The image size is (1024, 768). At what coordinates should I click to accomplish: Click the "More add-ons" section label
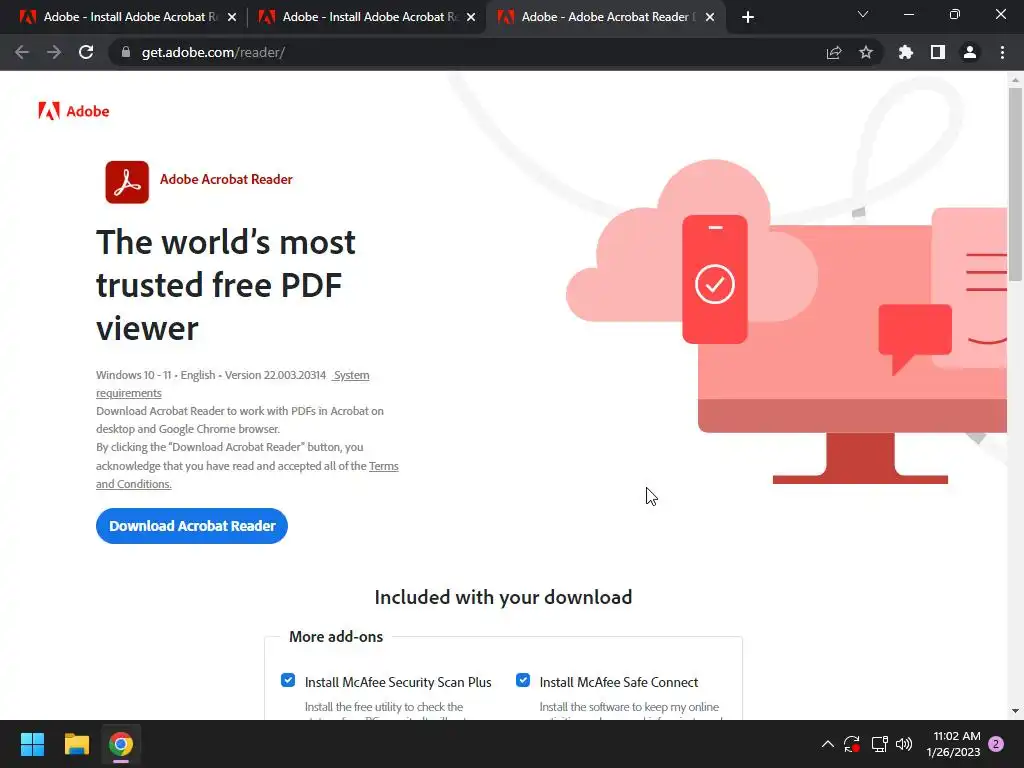(336, 637)
